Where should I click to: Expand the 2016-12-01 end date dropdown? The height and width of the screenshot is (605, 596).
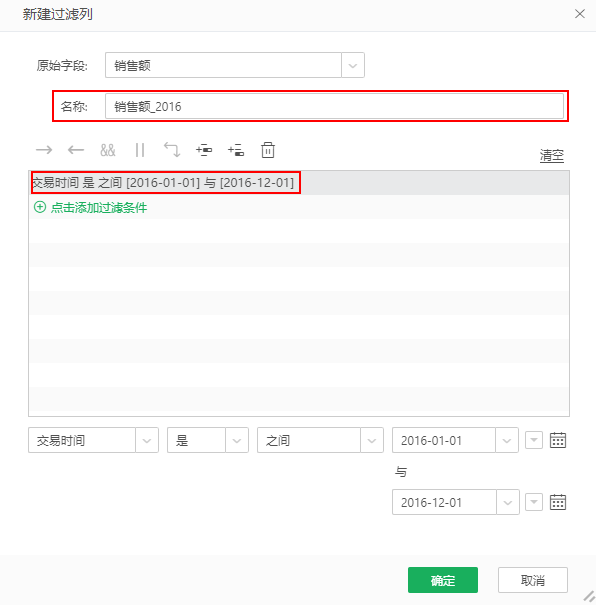508,502
